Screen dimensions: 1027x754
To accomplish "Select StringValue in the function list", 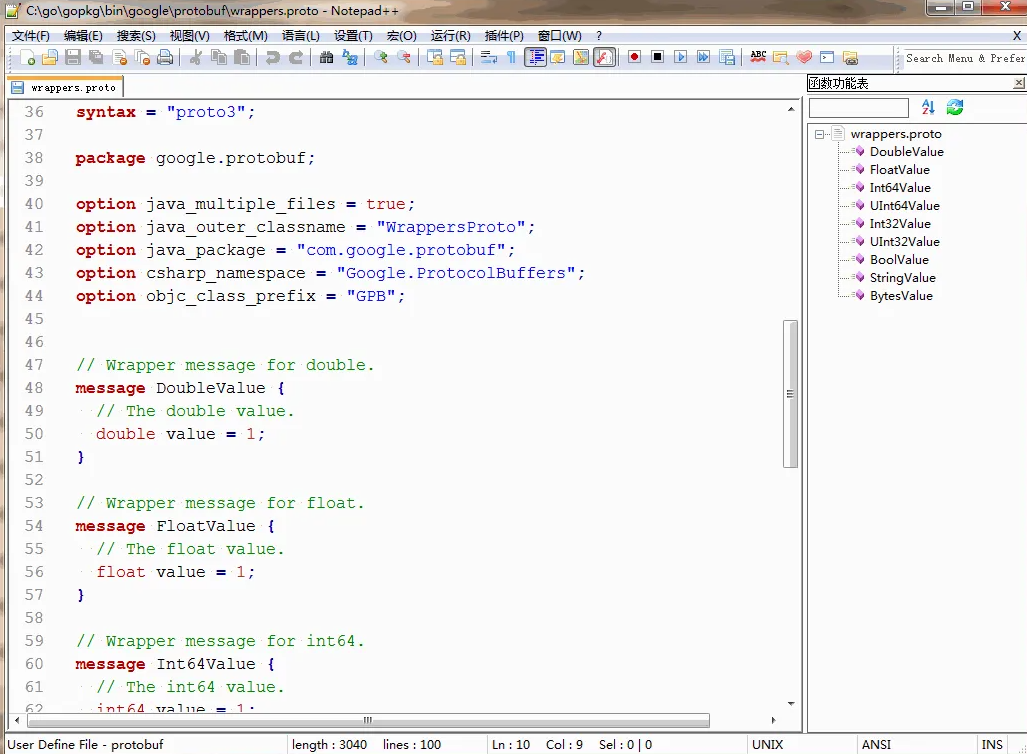I will tap(903, 278).
